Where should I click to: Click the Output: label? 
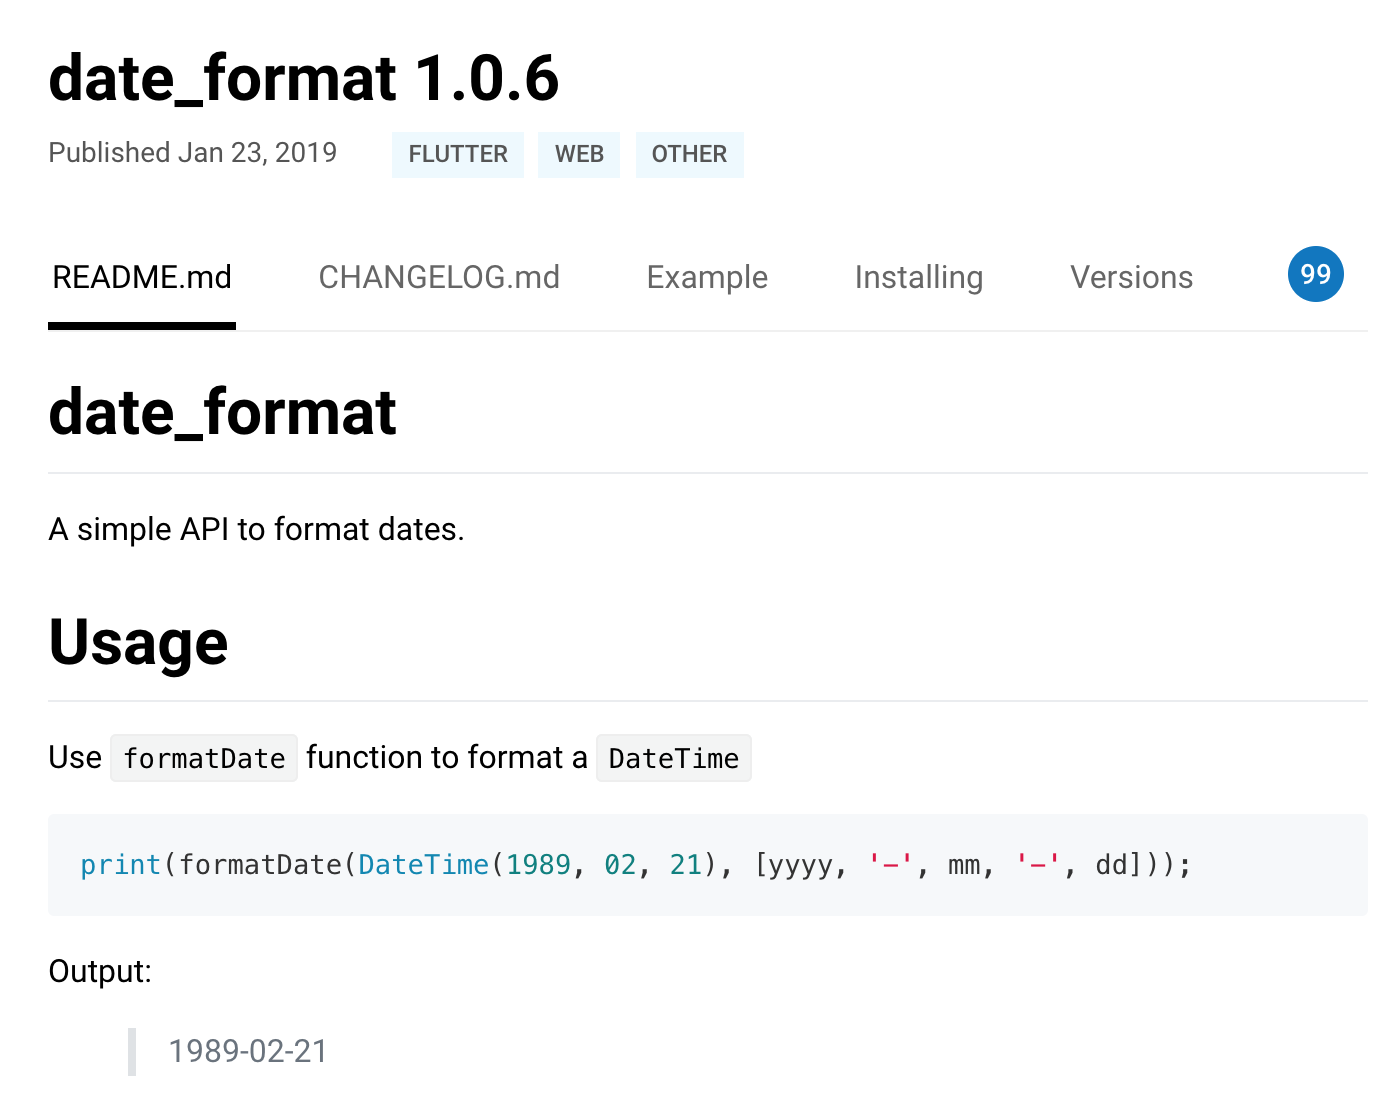click(x=100, y=971)
